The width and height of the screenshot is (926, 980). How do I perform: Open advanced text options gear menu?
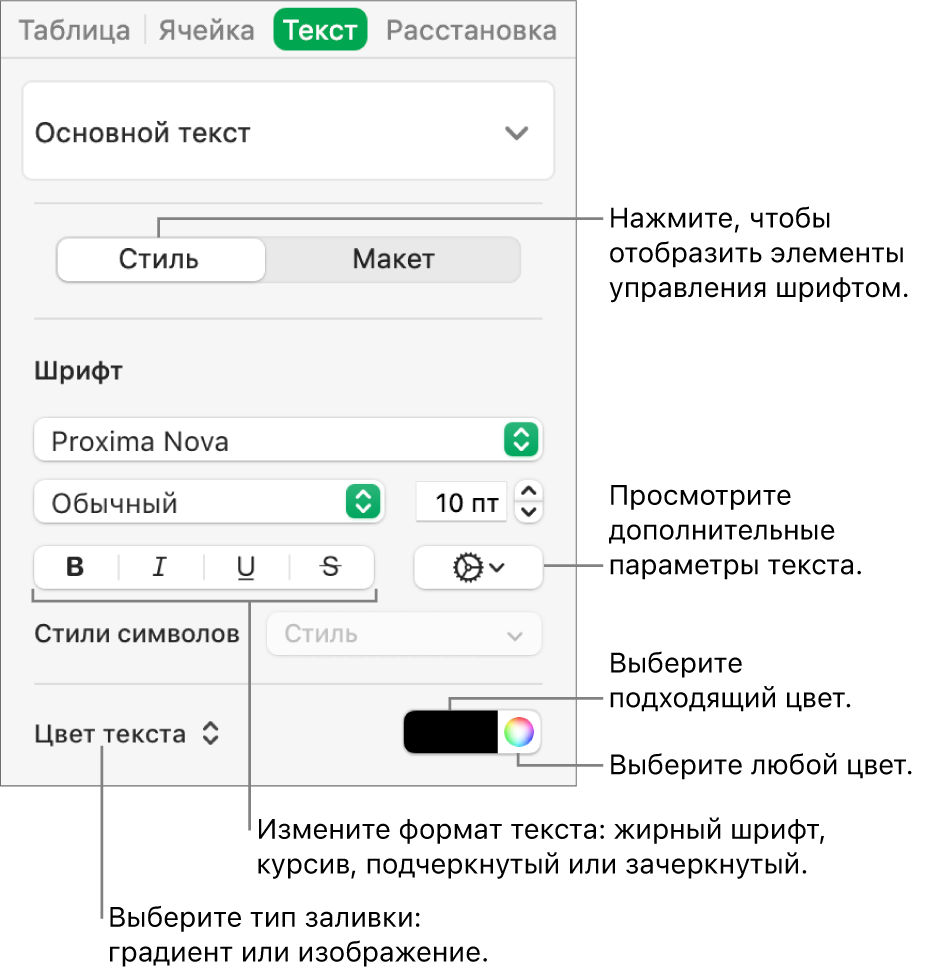478,568
